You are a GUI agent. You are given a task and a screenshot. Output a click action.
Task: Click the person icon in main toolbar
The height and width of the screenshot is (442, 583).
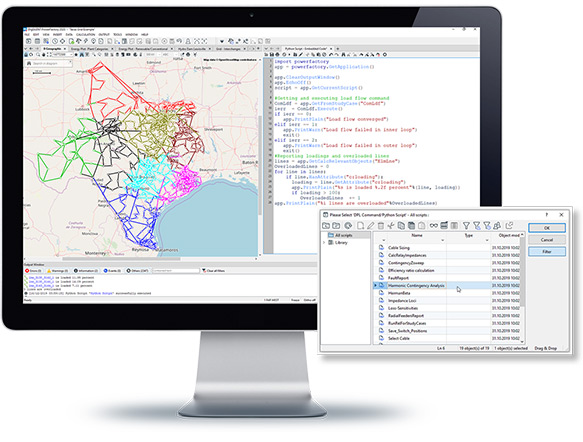(188, 41)
